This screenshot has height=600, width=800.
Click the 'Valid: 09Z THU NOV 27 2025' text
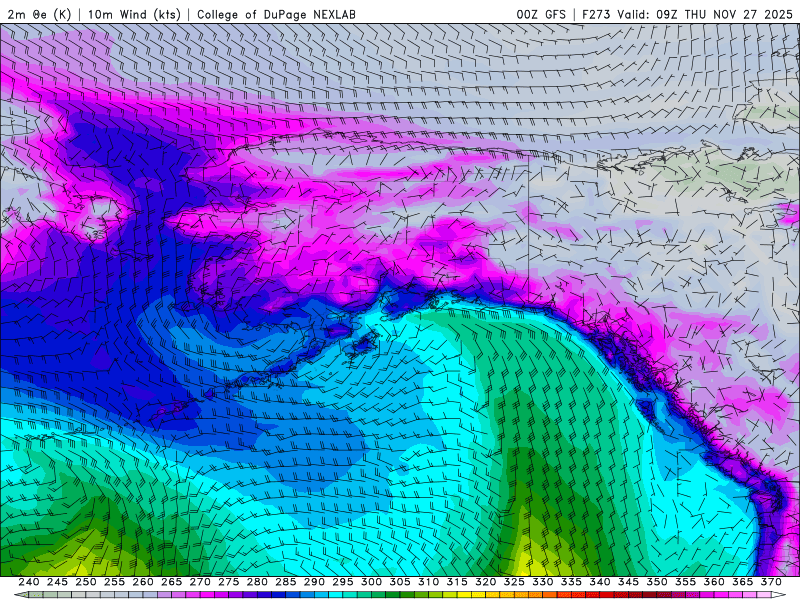[705, 14]
